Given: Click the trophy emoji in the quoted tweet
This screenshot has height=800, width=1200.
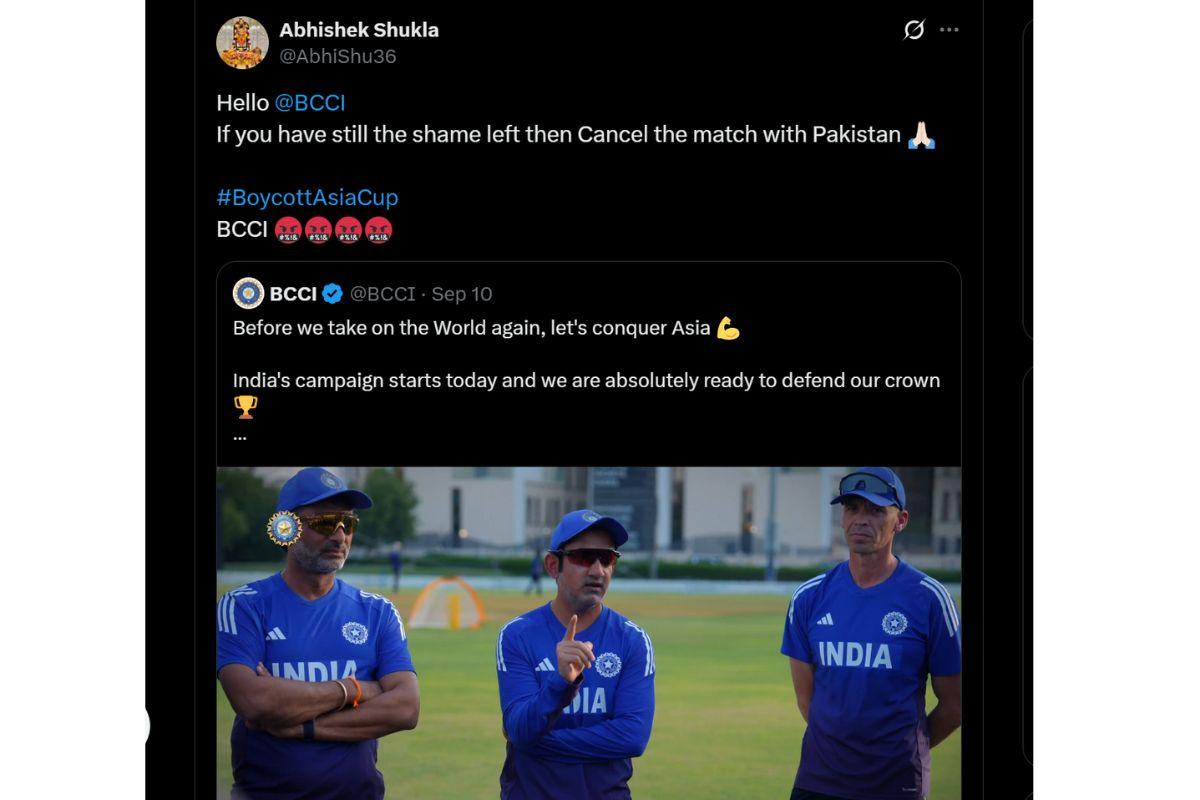Looking at the screenshot, I should [244, 407].
